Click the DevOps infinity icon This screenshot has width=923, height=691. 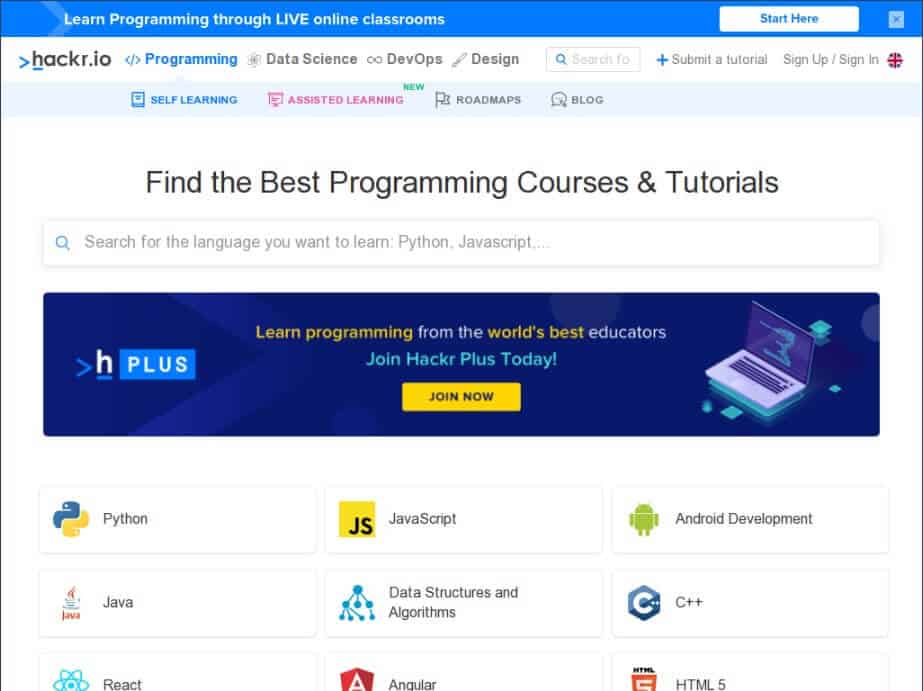point(374,59)
